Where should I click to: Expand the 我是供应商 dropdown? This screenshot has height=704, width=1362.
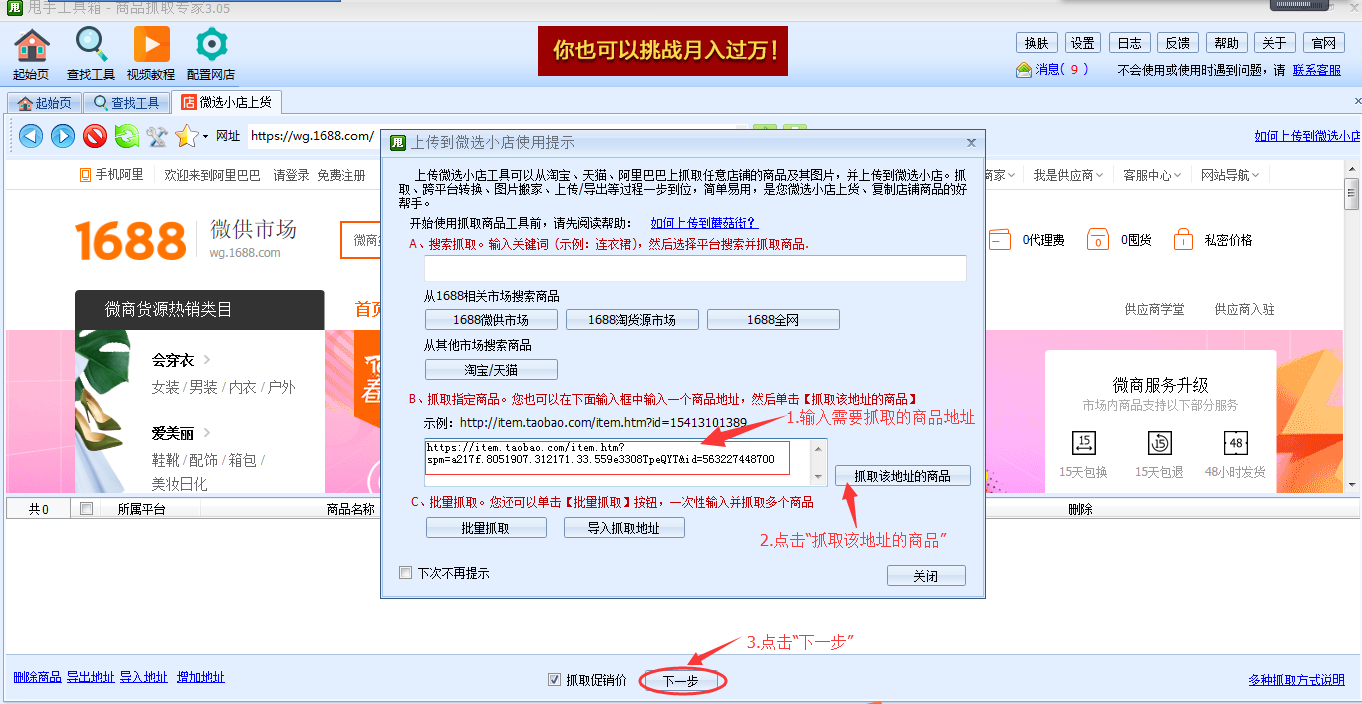[x=1099, y=175]
